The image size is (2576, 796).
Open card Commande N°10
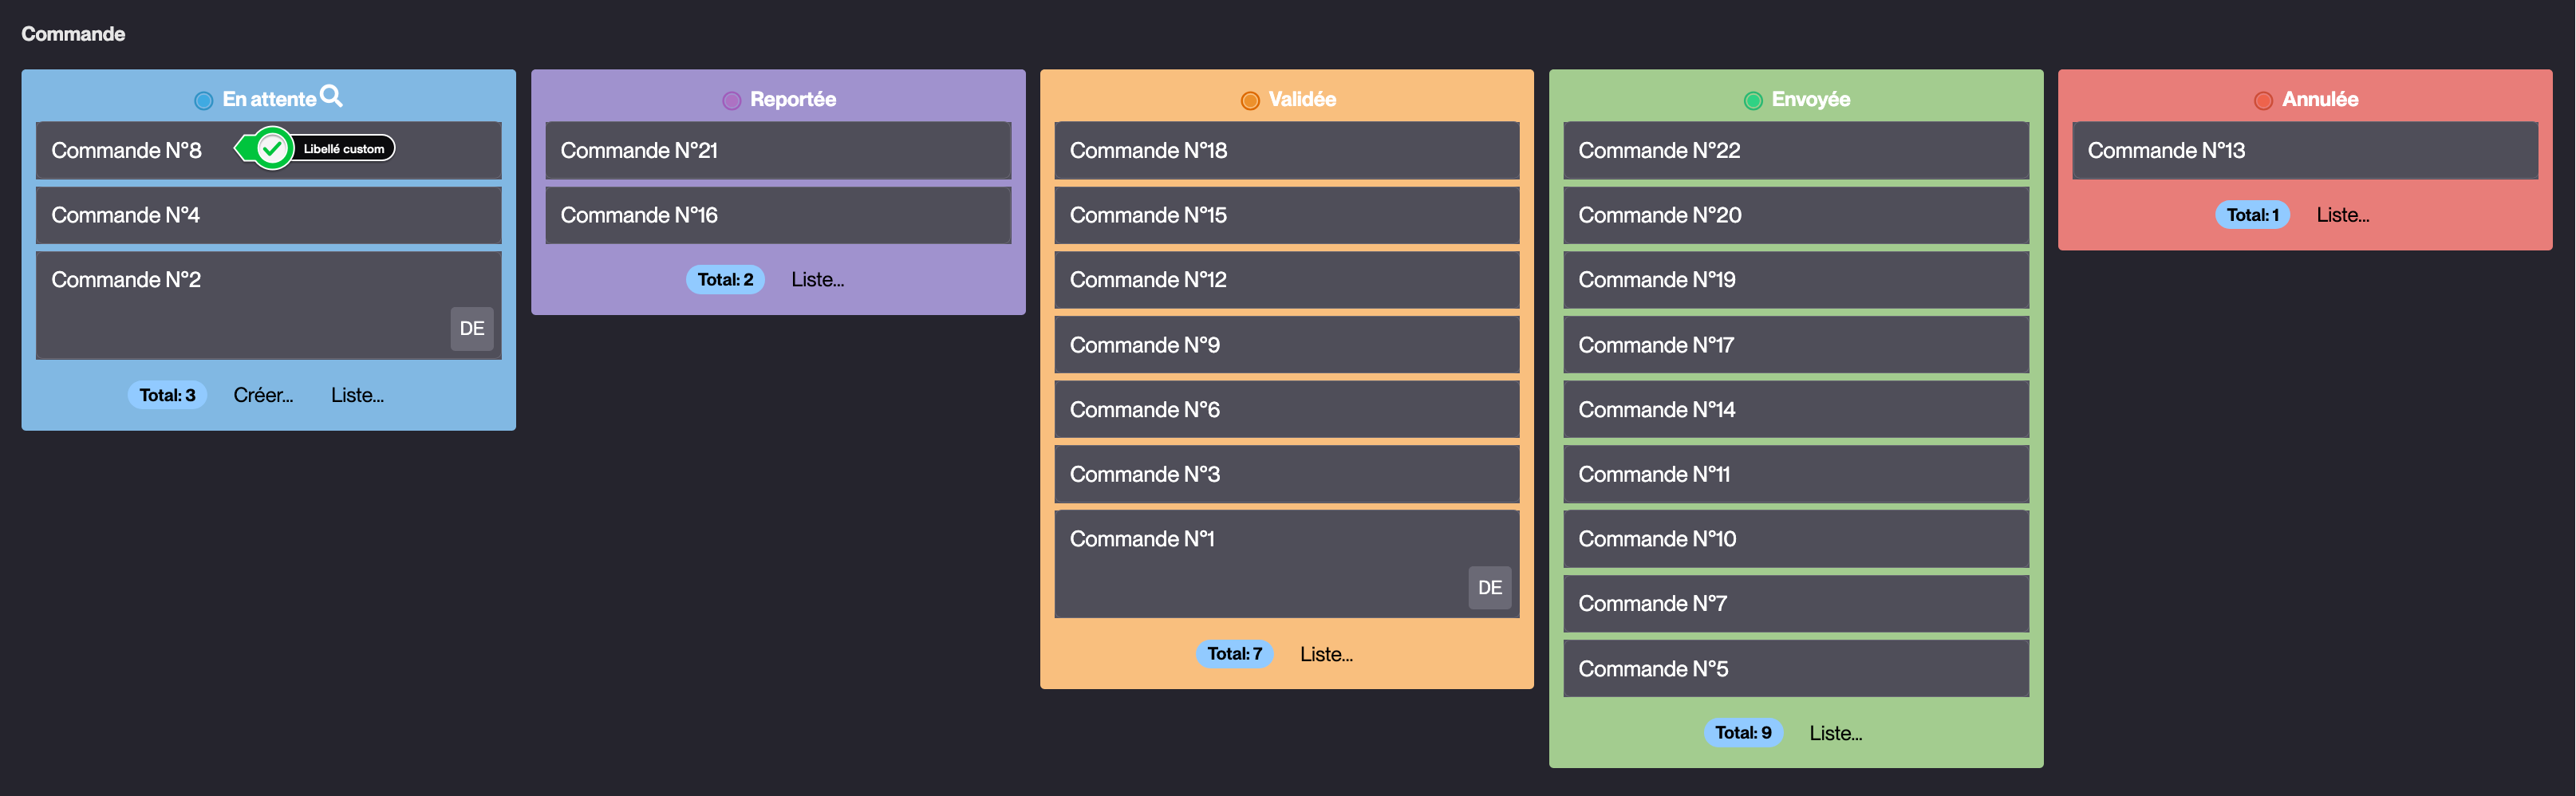[x=1796, y=539]
